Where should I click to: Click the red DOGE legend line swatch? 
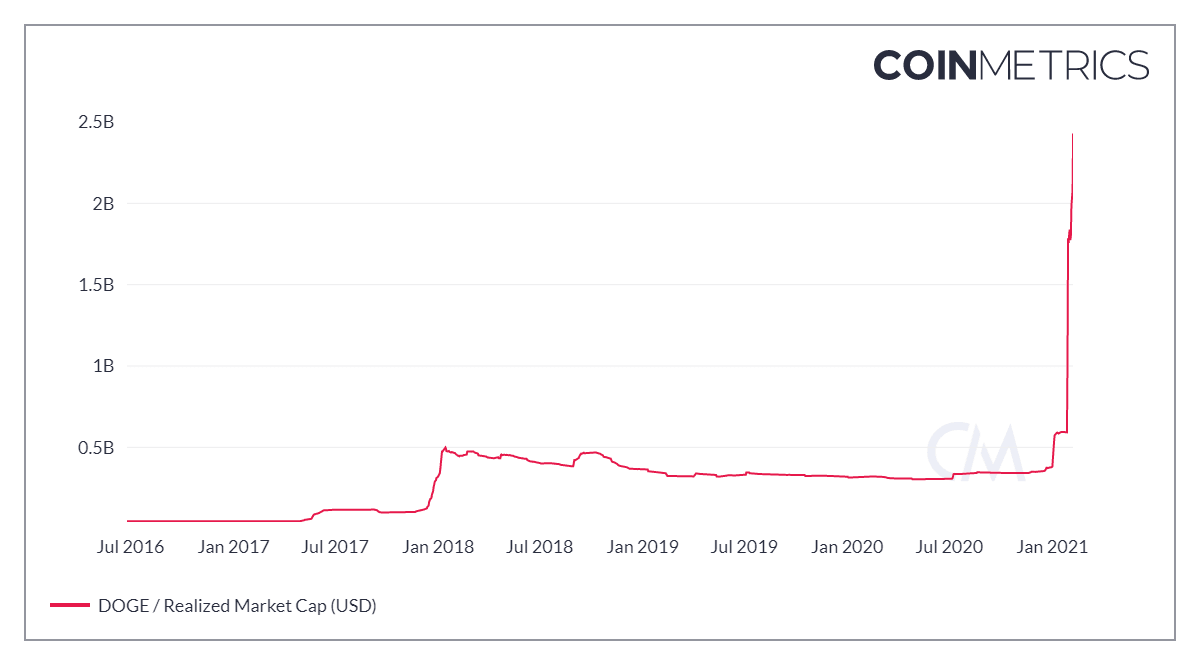[68, 605]
